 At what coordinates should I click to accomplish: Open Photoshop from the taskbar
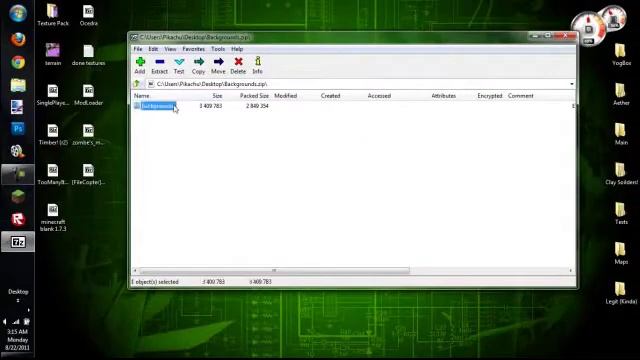pyautogui.click(x=18, y=129)
